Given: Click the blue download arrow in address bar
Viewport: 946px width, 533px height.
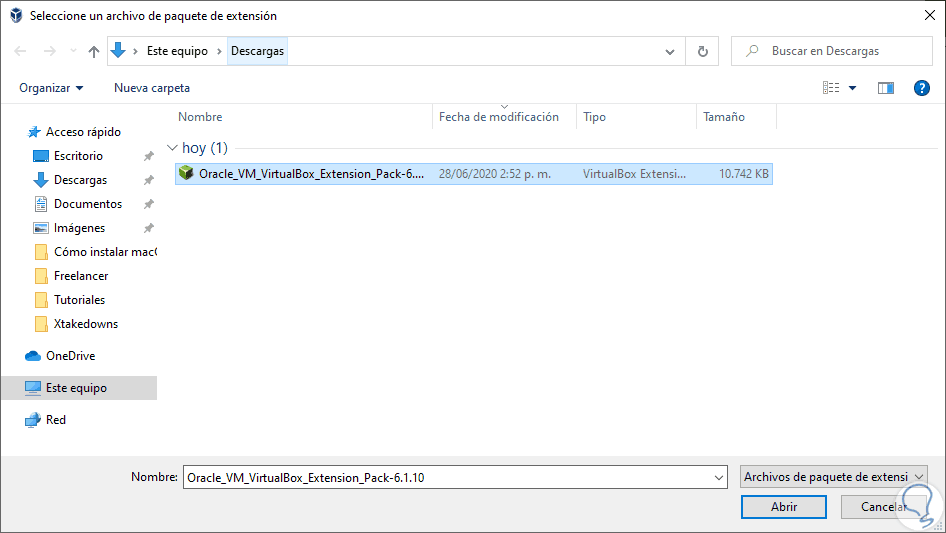Looking at the screenshot, I should pos(118,51).
